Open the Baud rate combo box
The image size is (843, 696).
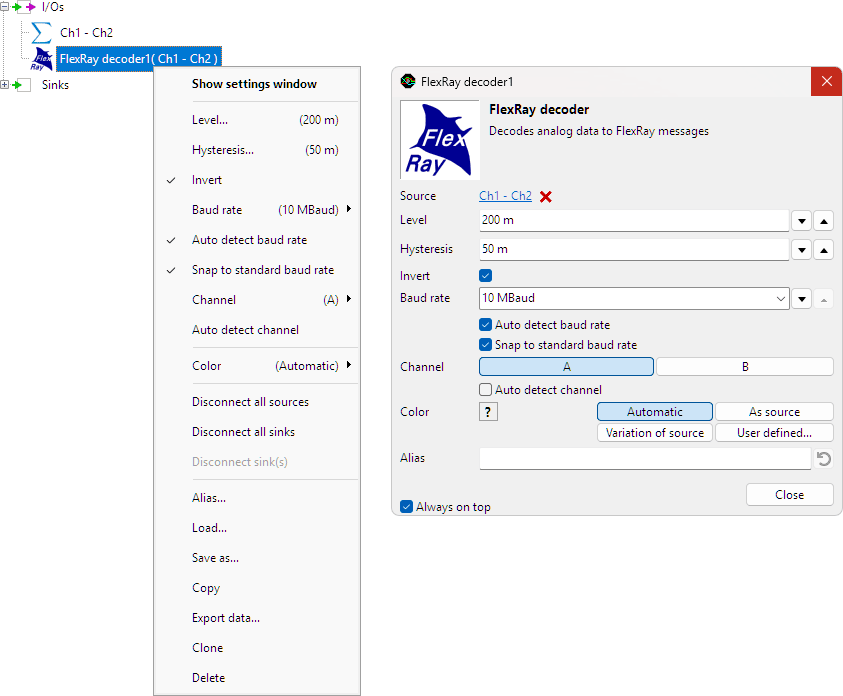pos(634,298)
